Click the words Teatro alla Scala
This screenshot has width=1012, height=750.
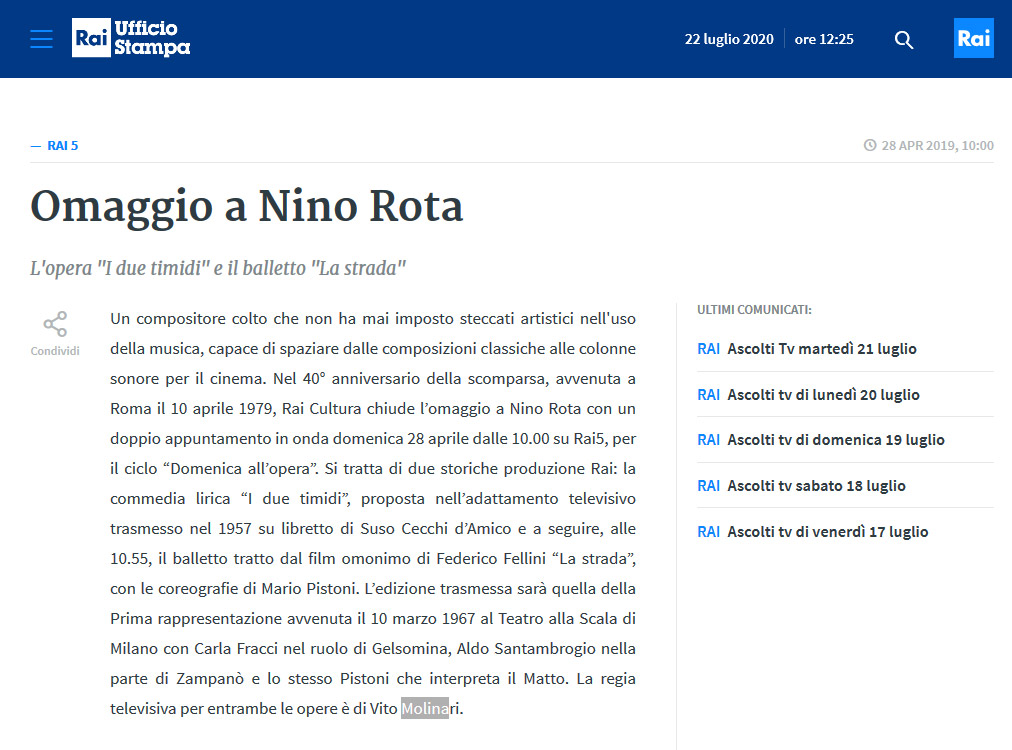(x=558, y=619)
